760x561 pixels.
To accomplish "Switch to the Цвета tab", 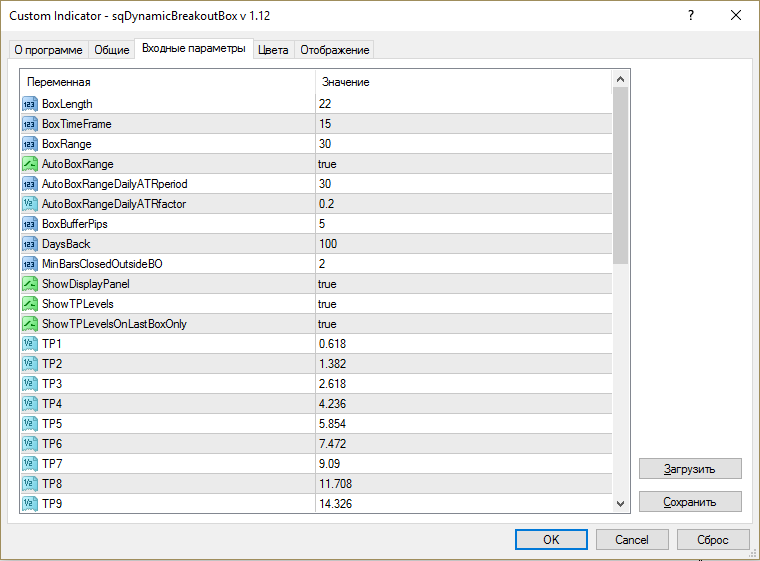I will [x=273, y=50].
